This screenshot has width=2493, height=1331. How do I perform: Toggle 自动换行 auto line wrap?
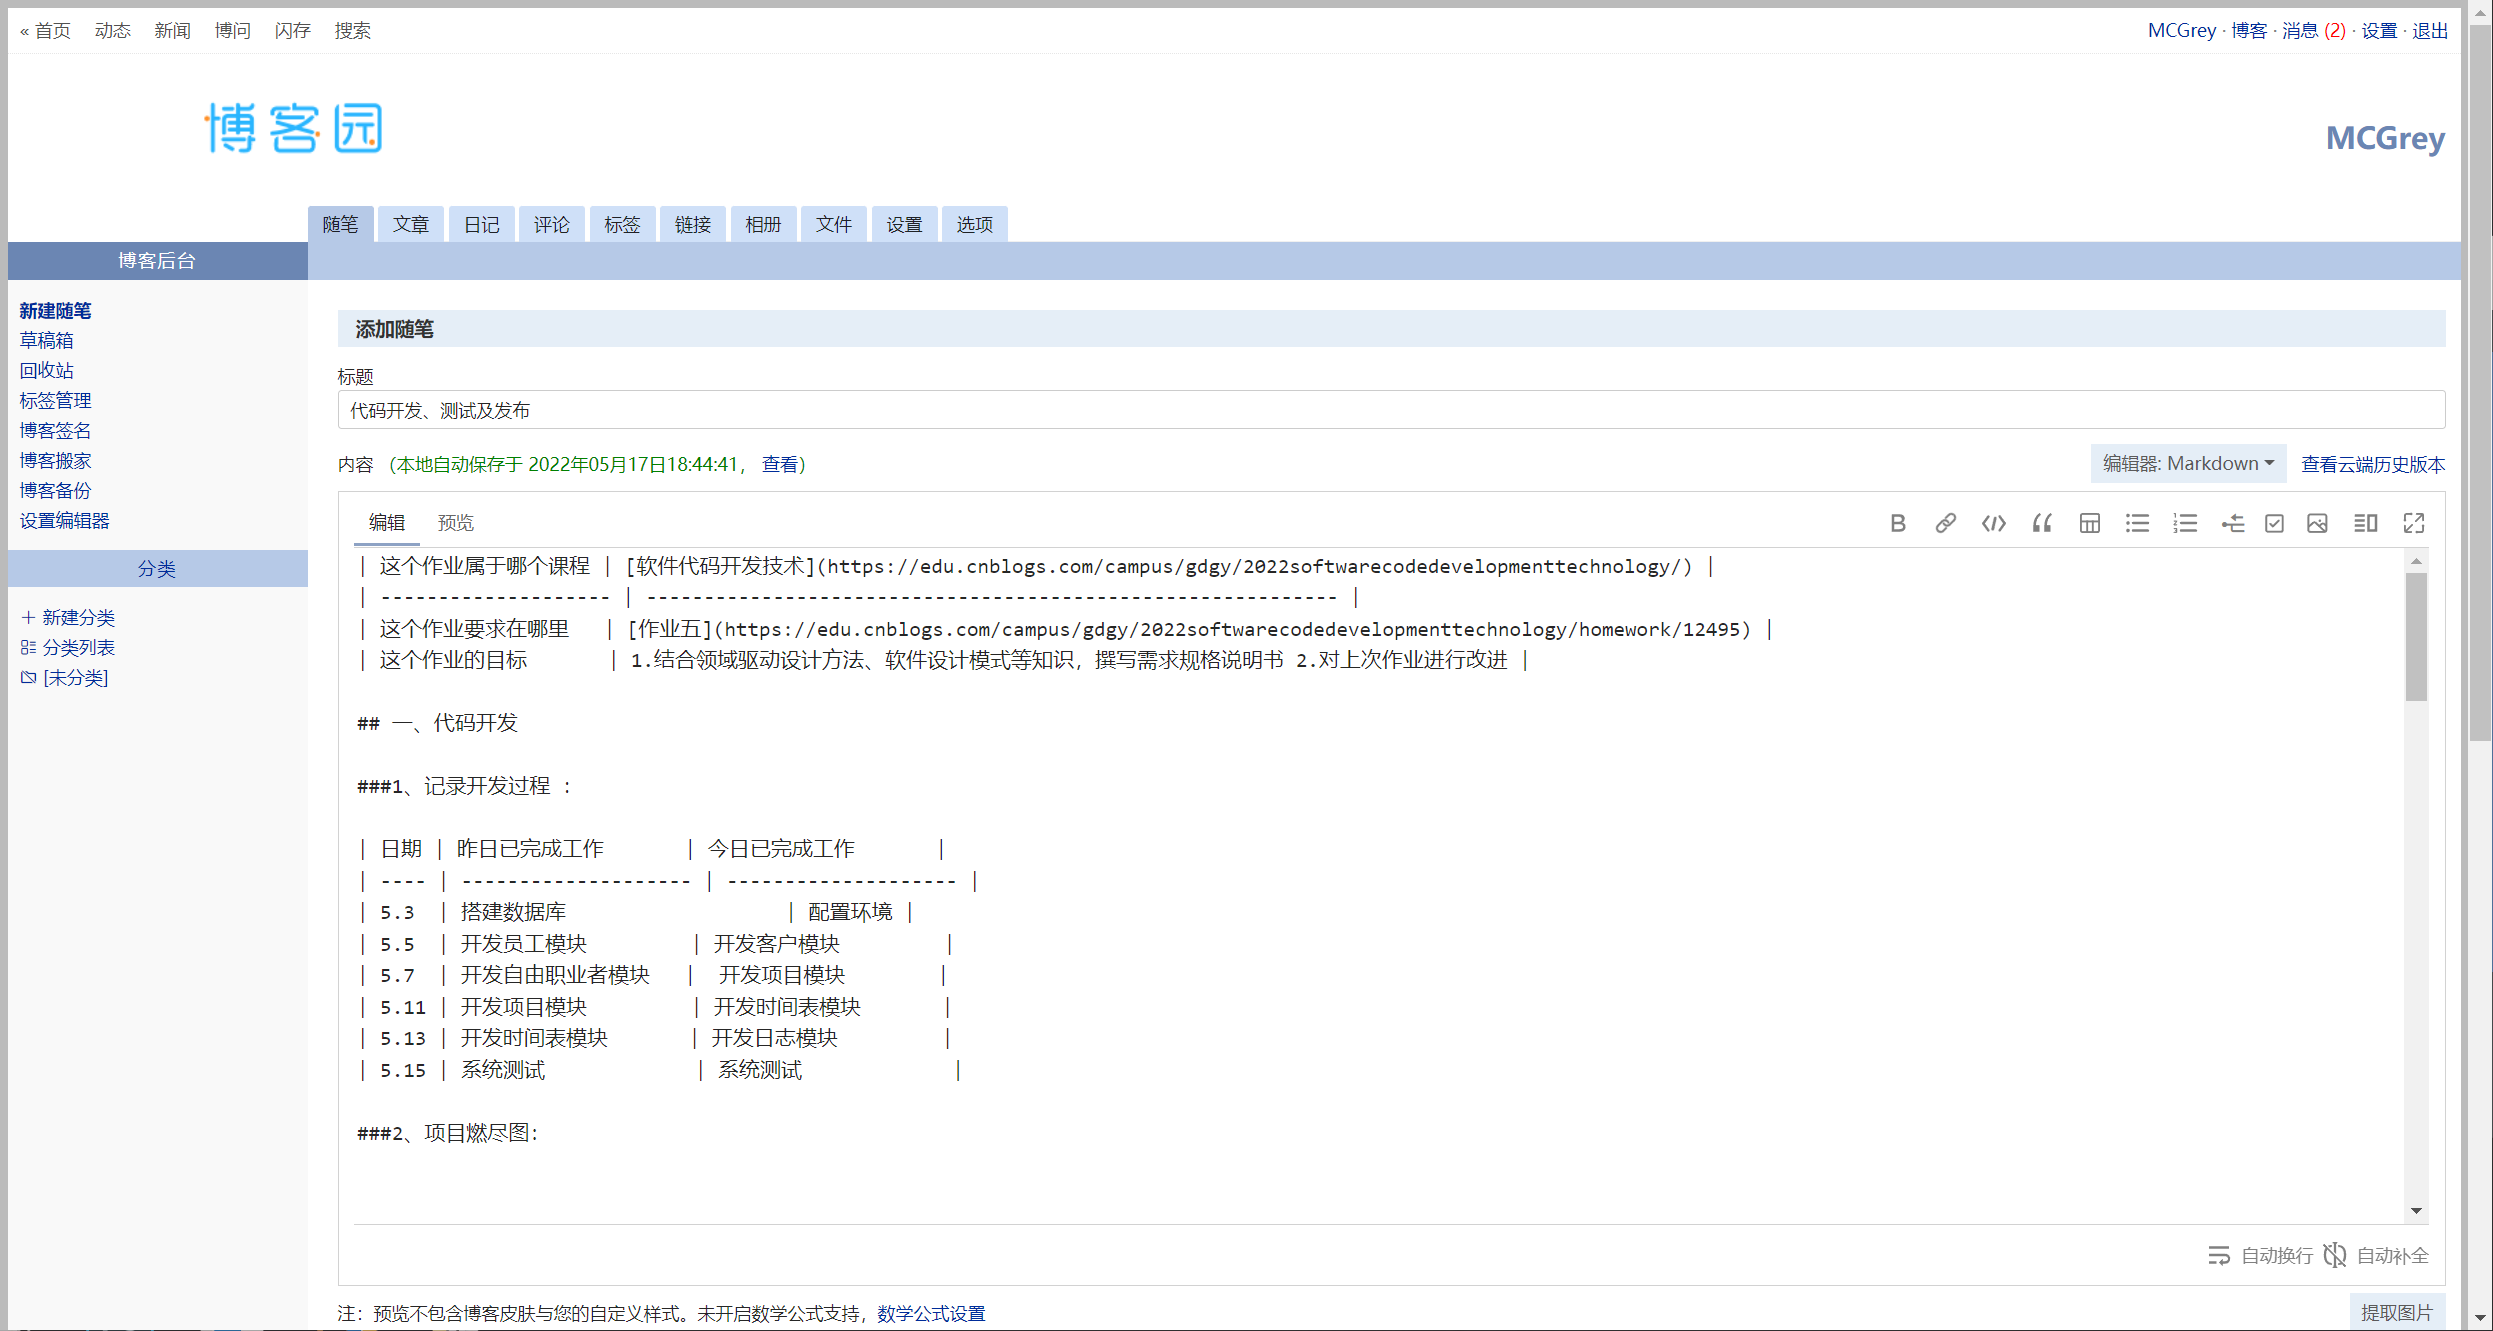point(2261,1255)
